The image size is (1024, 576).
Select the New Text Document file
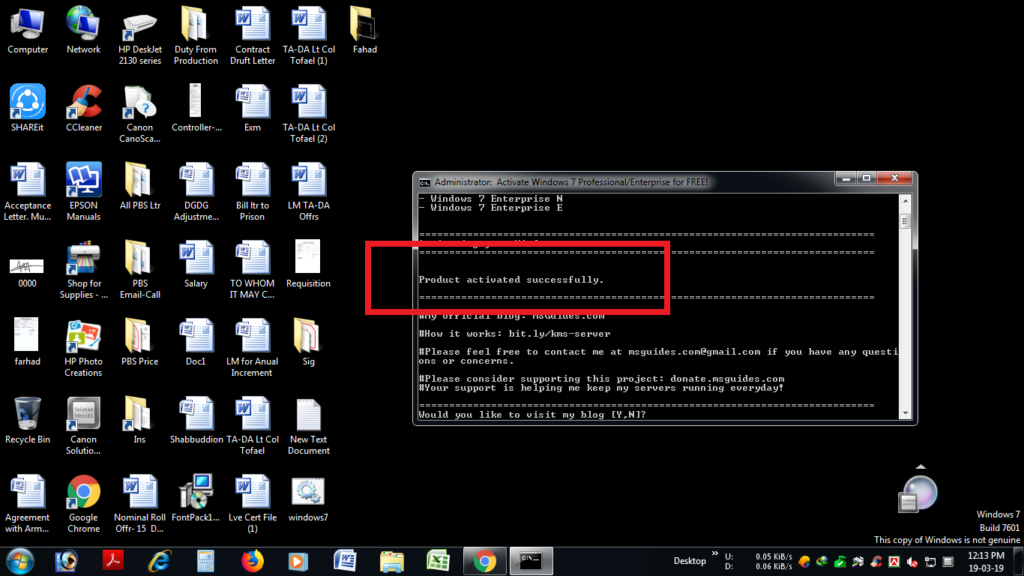(x=308, y=426)
